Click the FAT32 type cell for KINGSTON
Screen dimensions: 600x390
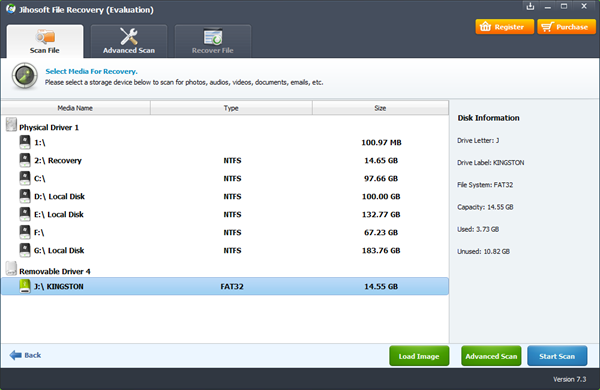point(232,286)
